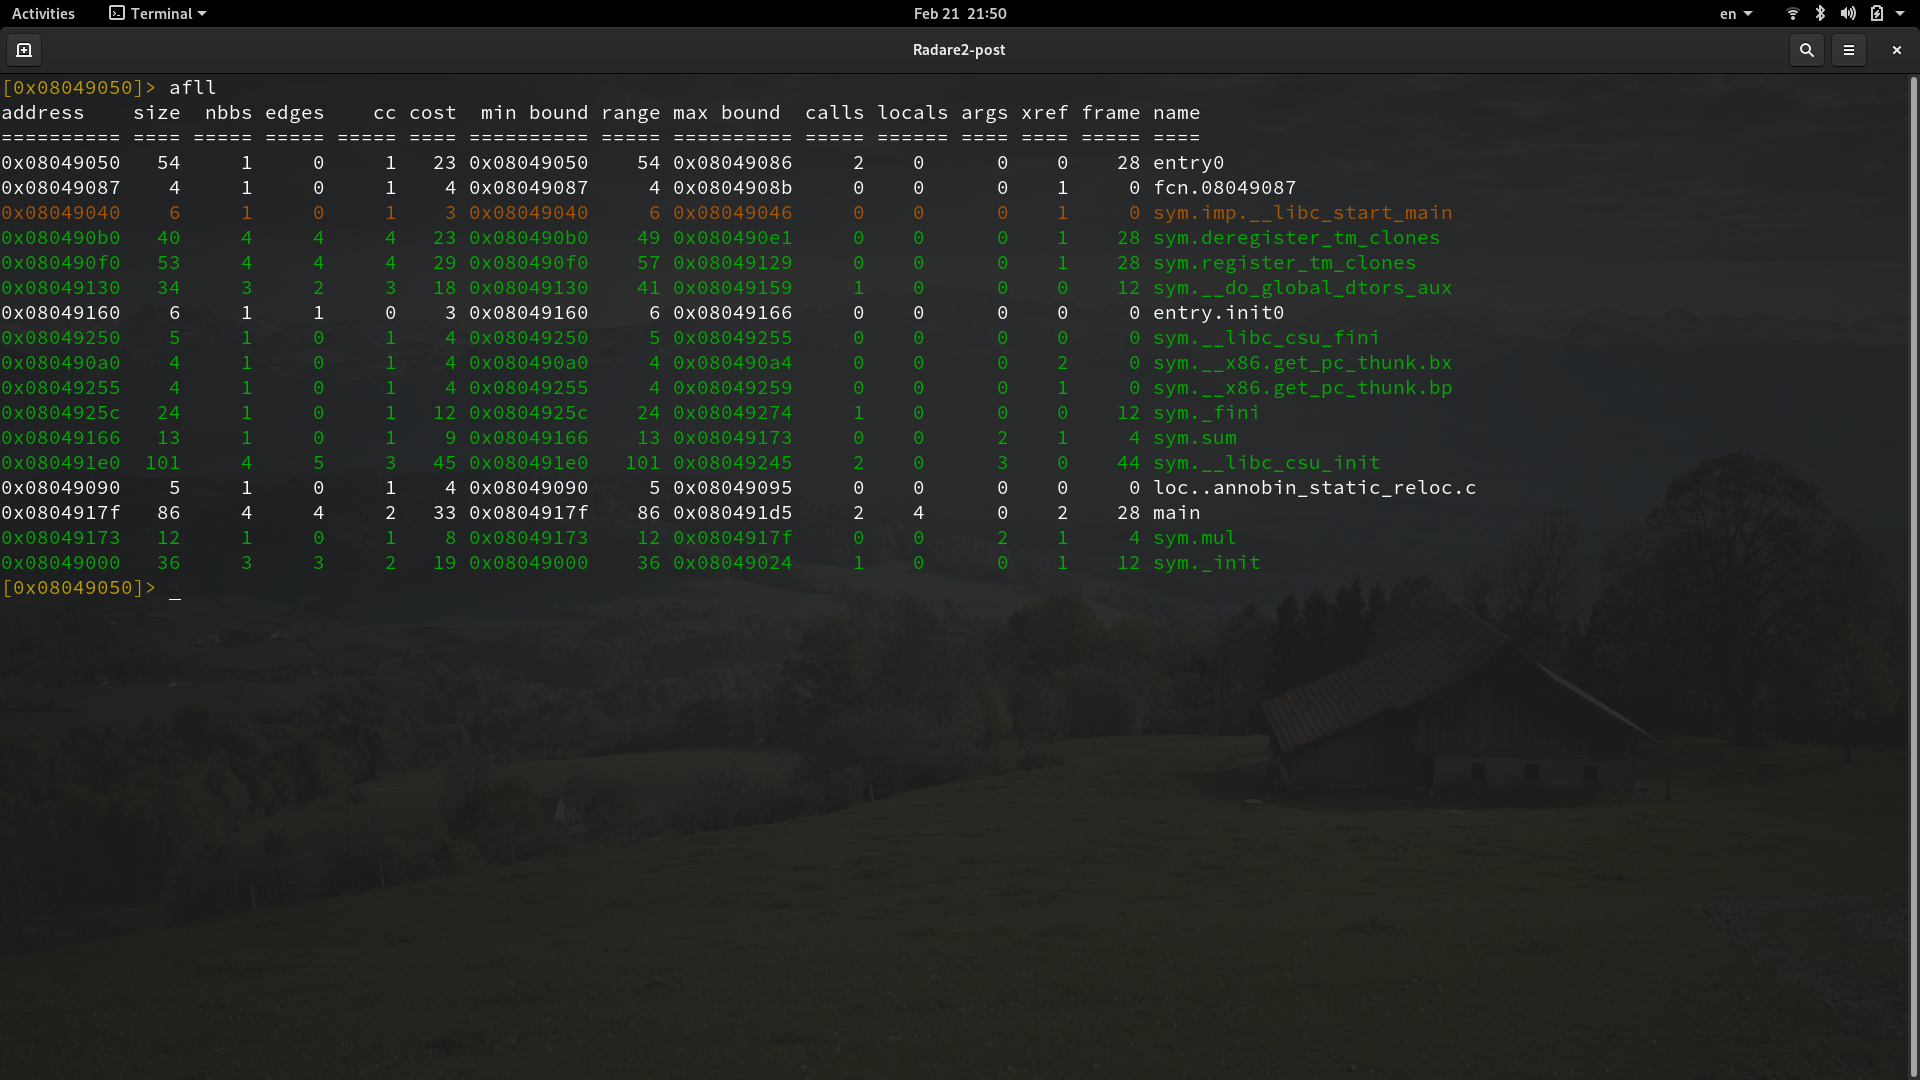
Task: Click address 0x08049050 of entry0
Action: point(61,162)
